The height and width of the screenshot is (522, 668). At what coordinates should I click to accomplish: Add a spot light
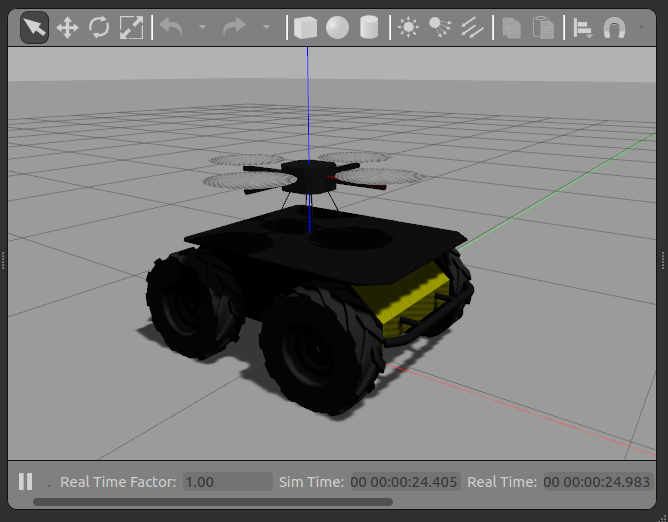pyautogui.click(x=440, y=28)
